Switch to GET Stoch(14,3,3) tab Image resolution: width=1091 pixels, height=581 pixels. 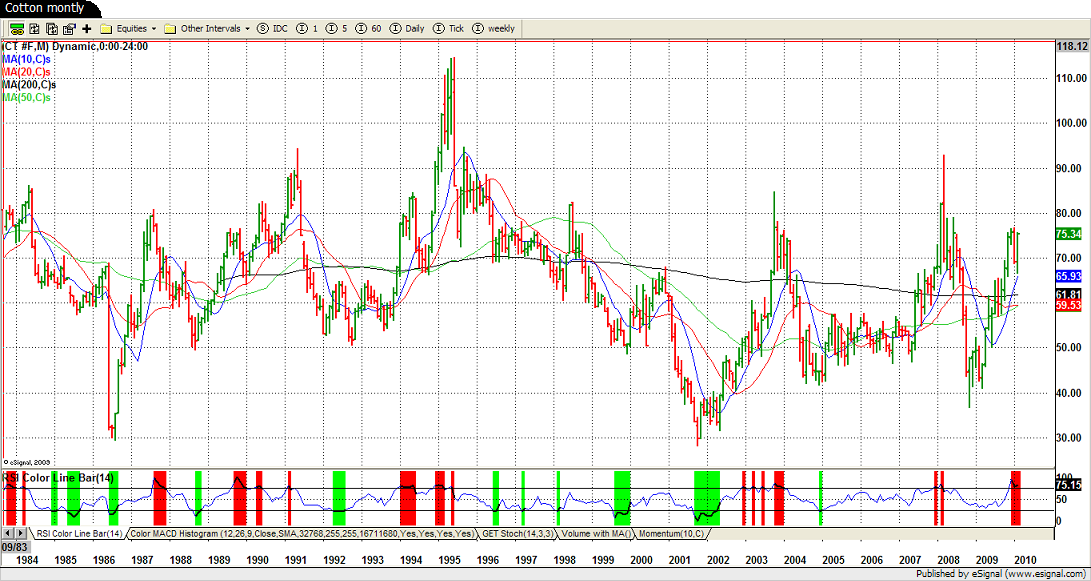517,534
